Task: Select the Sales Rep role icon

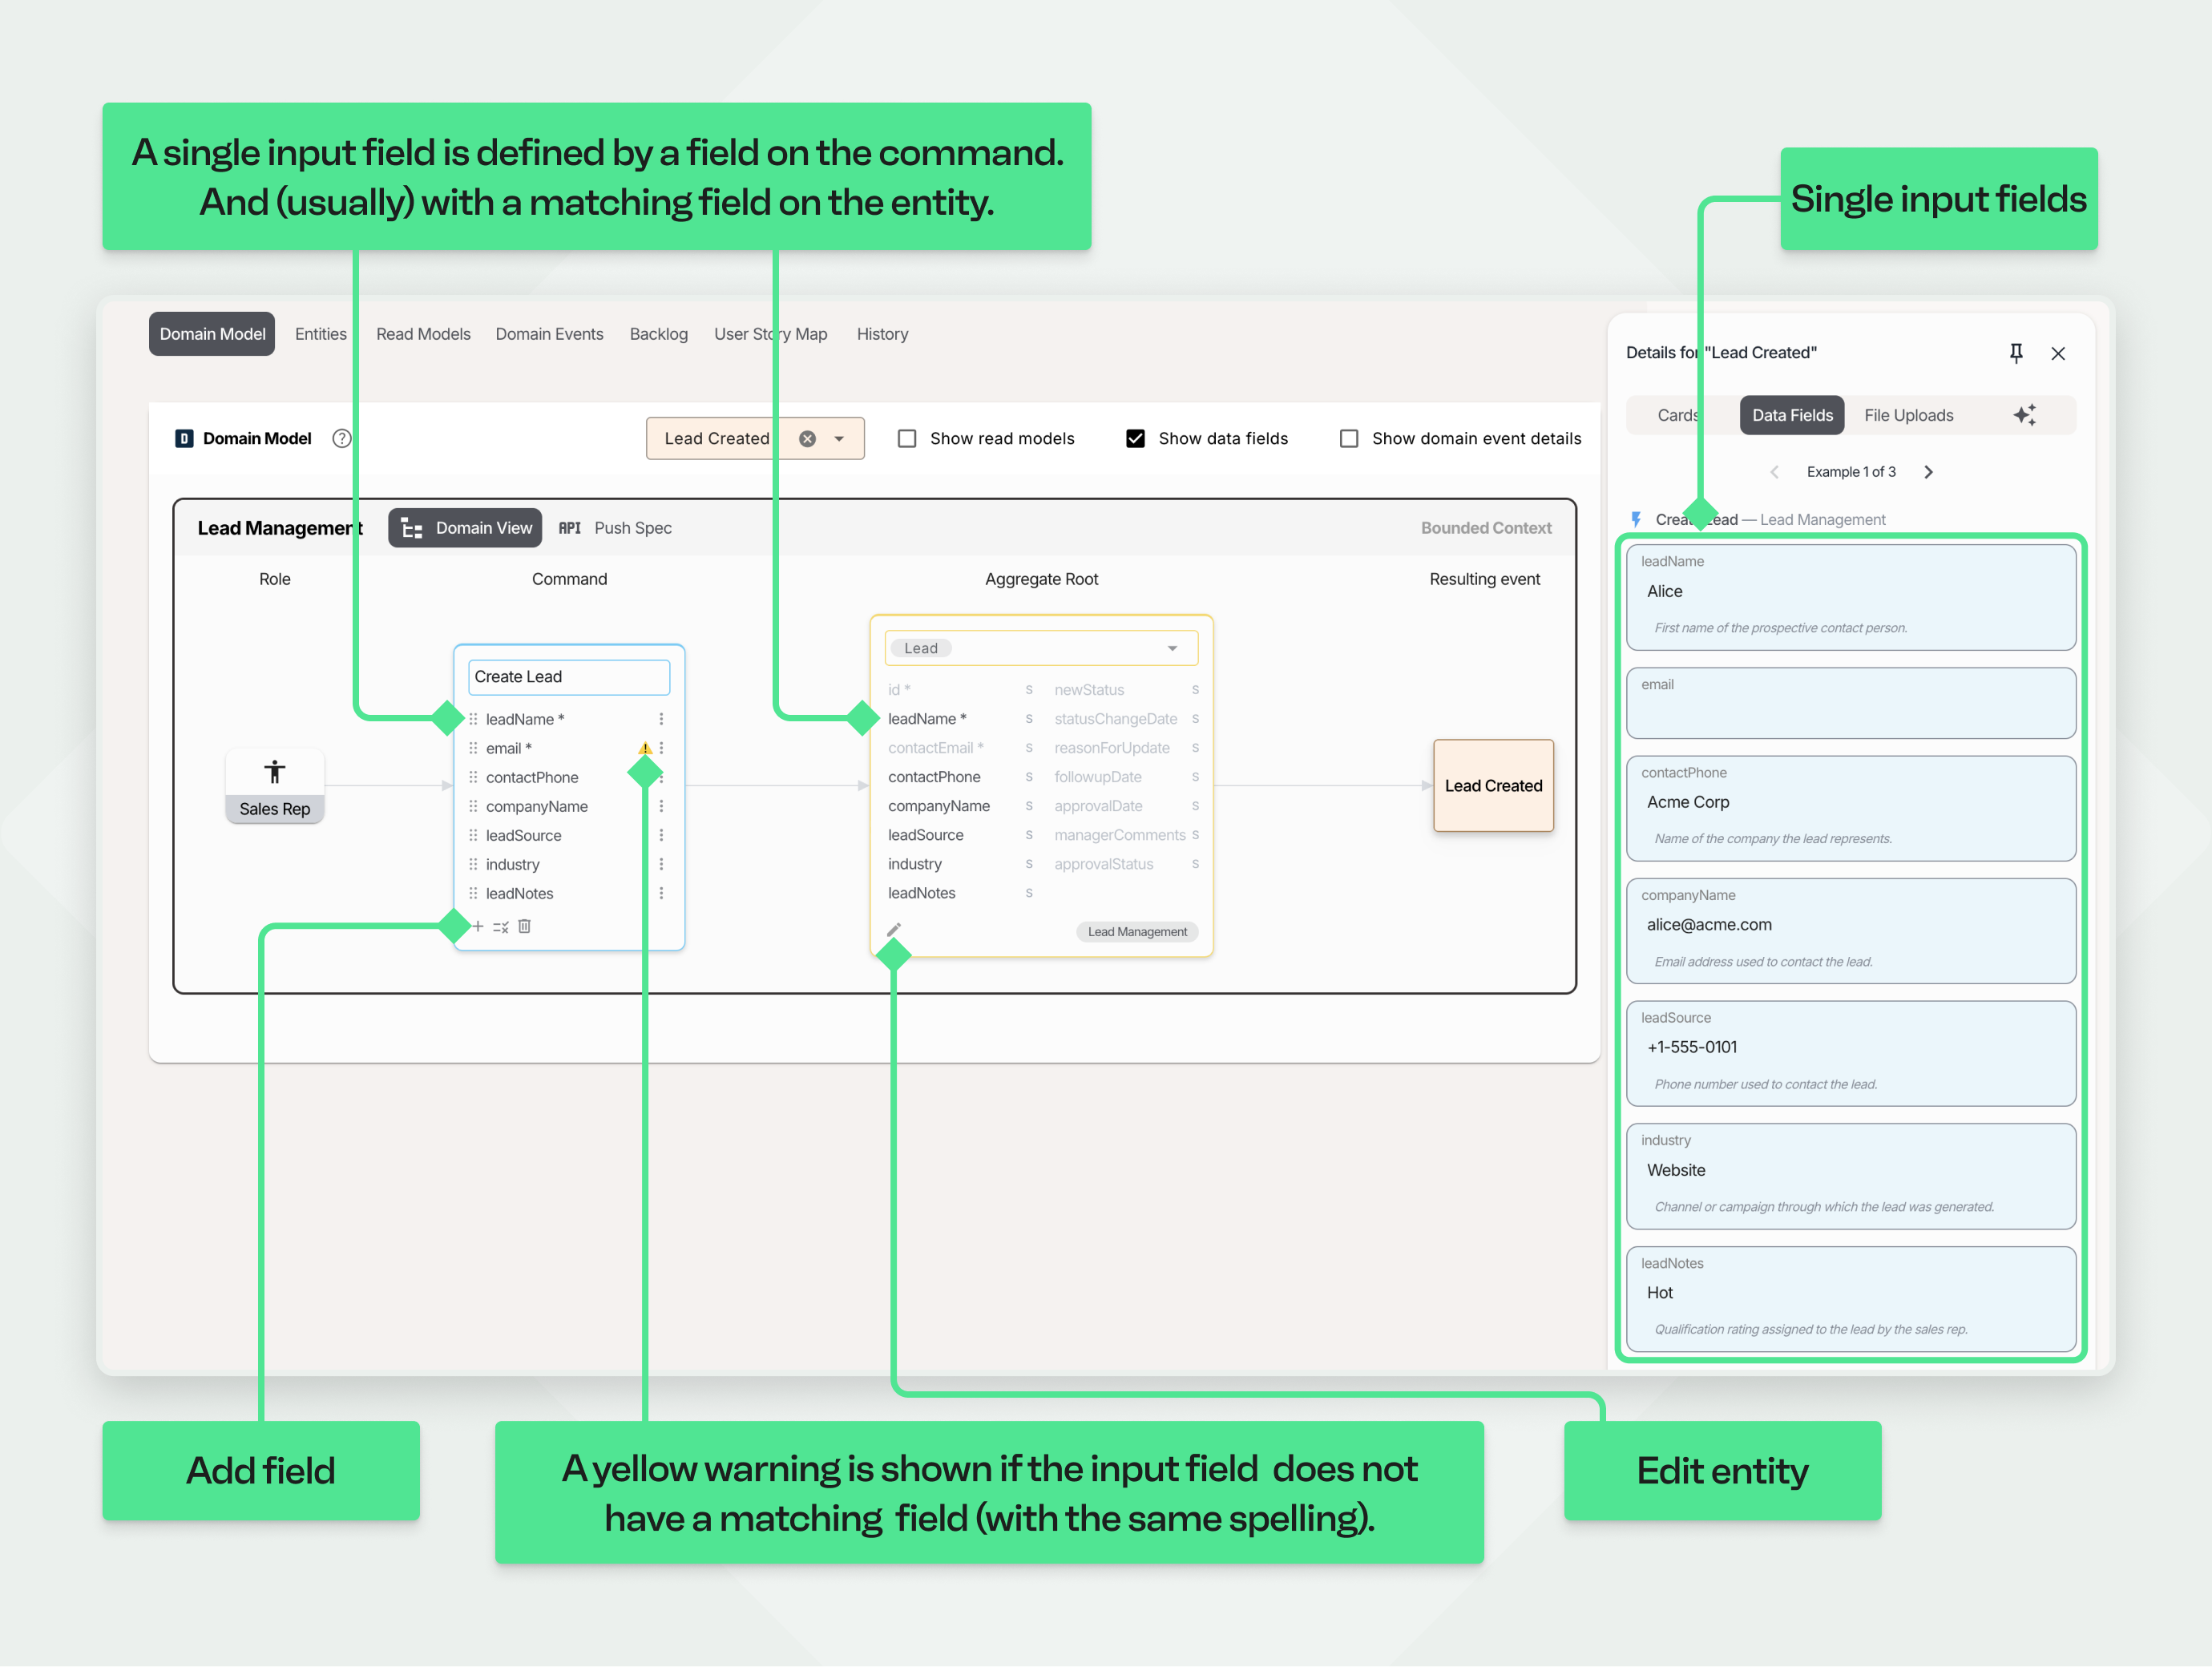Action: [x=275, y=772]
